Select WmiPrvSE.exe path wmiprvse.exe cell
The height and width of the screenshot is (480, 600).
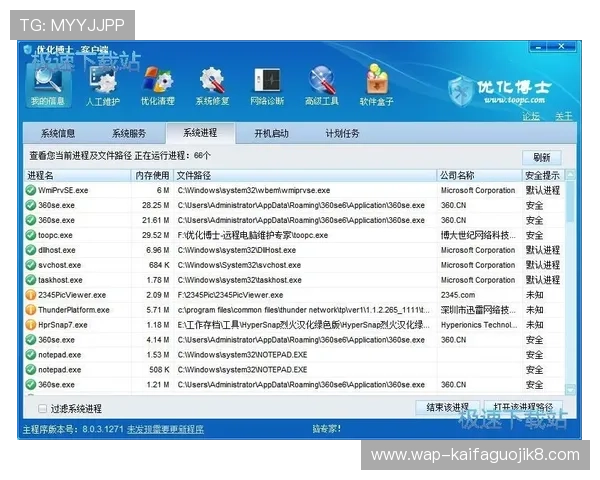[x=253, y=190]
